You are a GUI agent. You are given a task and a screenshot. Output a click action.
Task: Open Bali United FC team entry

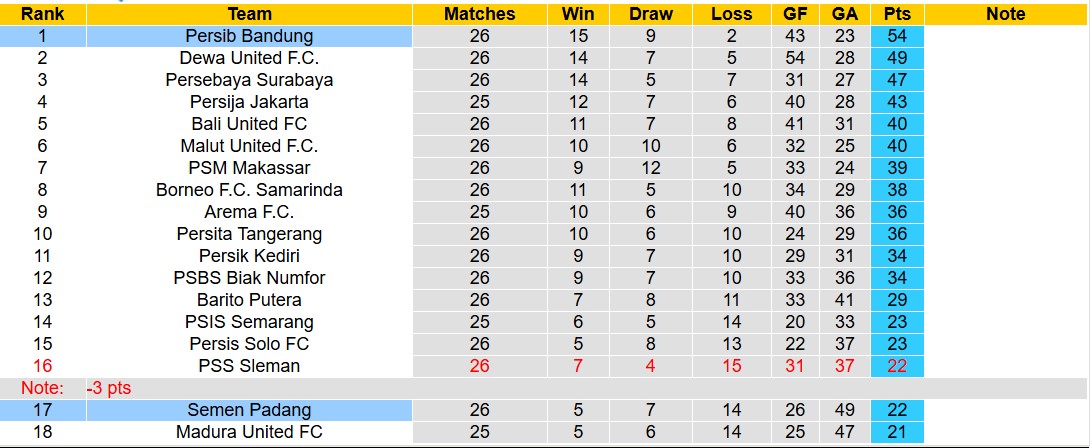pos(249,124)
